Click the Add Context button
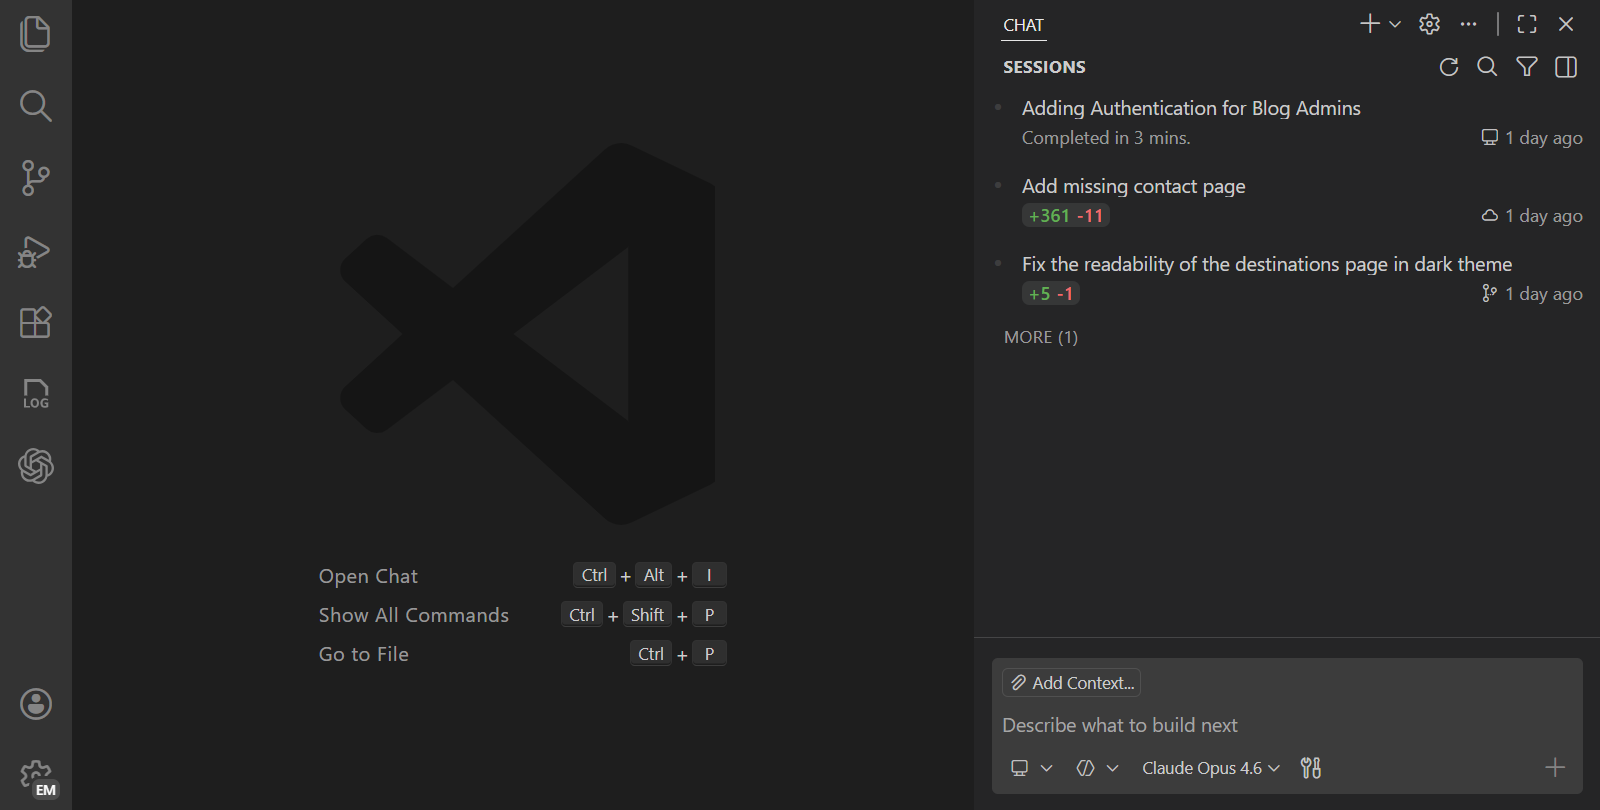 click(1072, 683)
